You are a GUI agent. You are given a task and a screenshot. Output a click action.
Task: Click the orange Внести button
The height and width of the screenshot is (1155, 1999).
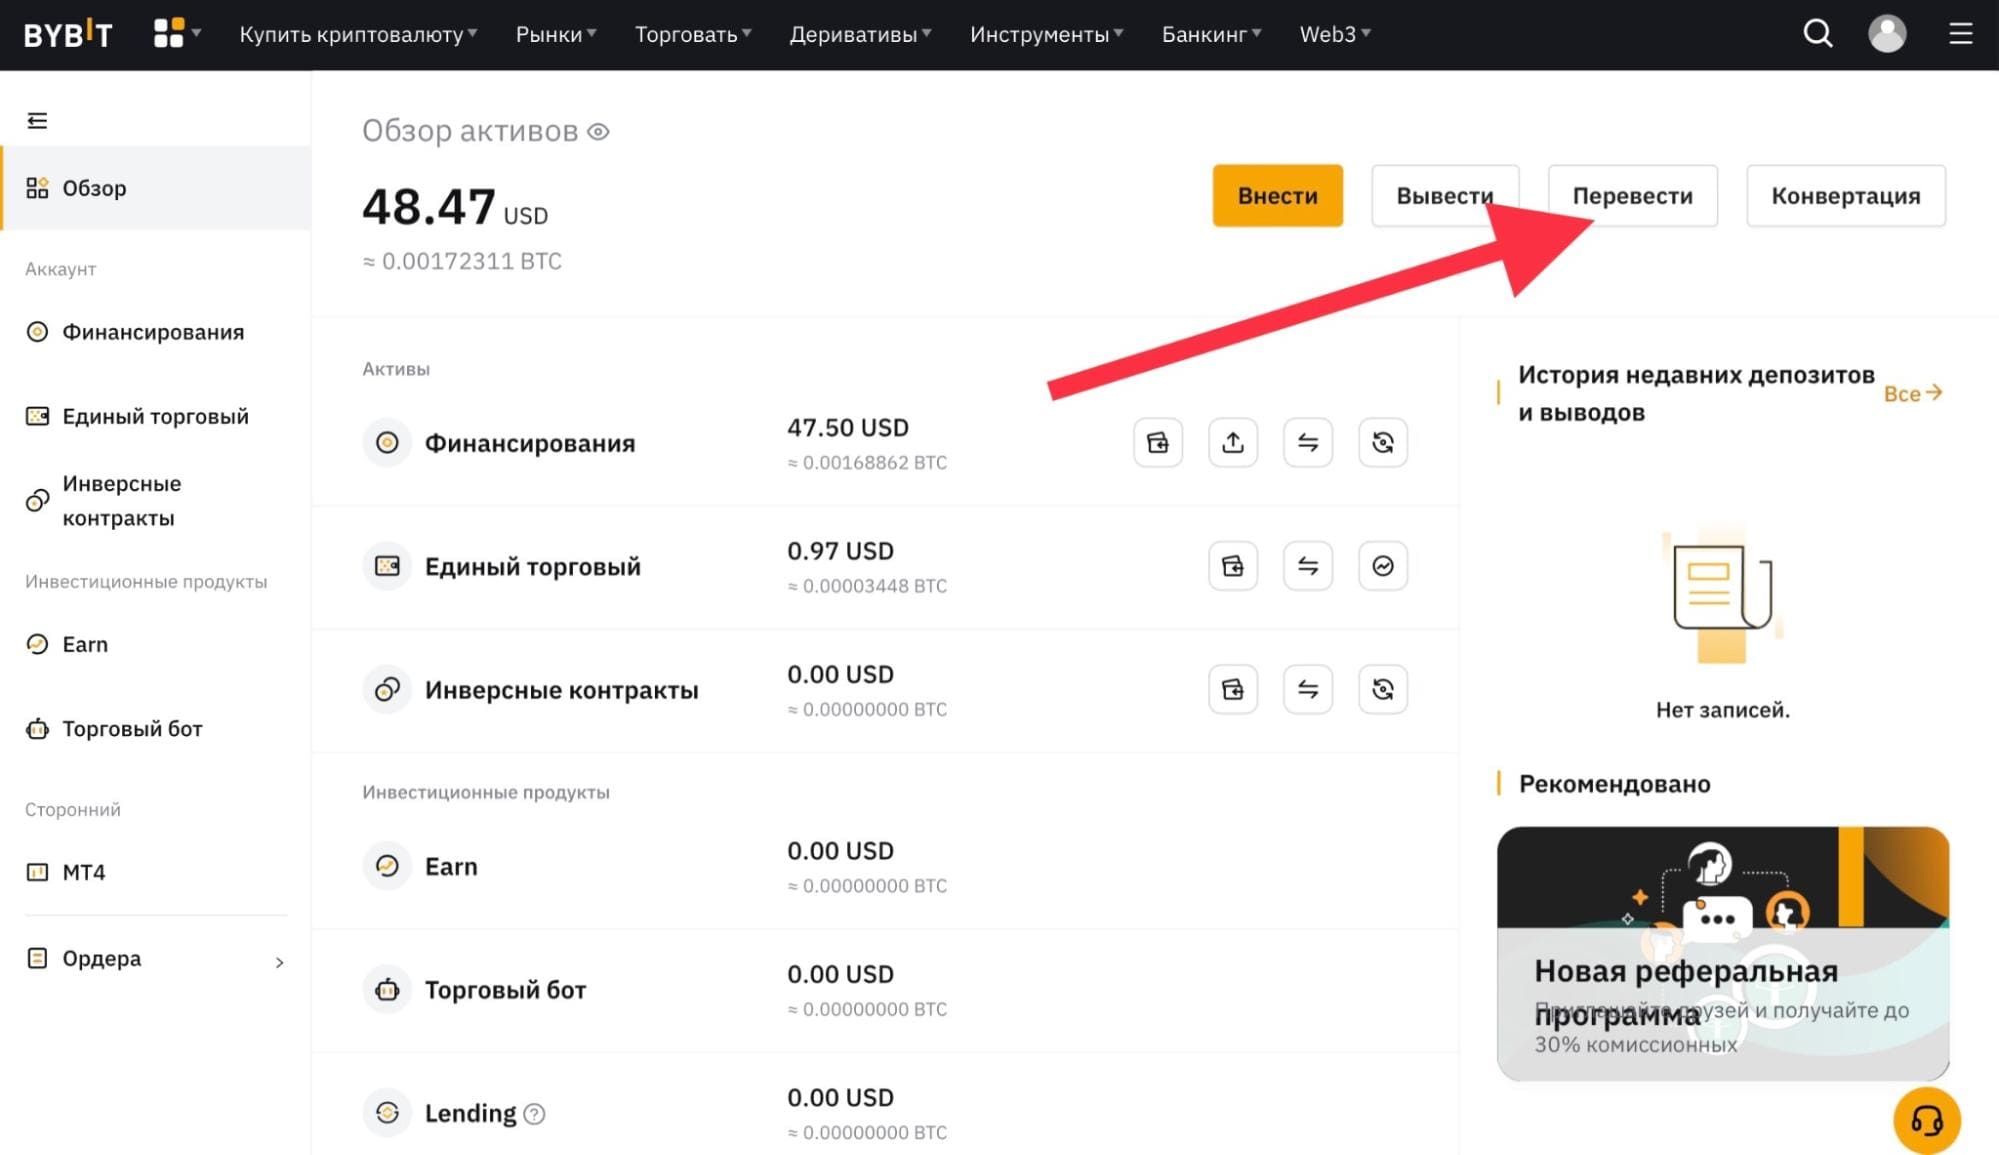(1277, 196)
